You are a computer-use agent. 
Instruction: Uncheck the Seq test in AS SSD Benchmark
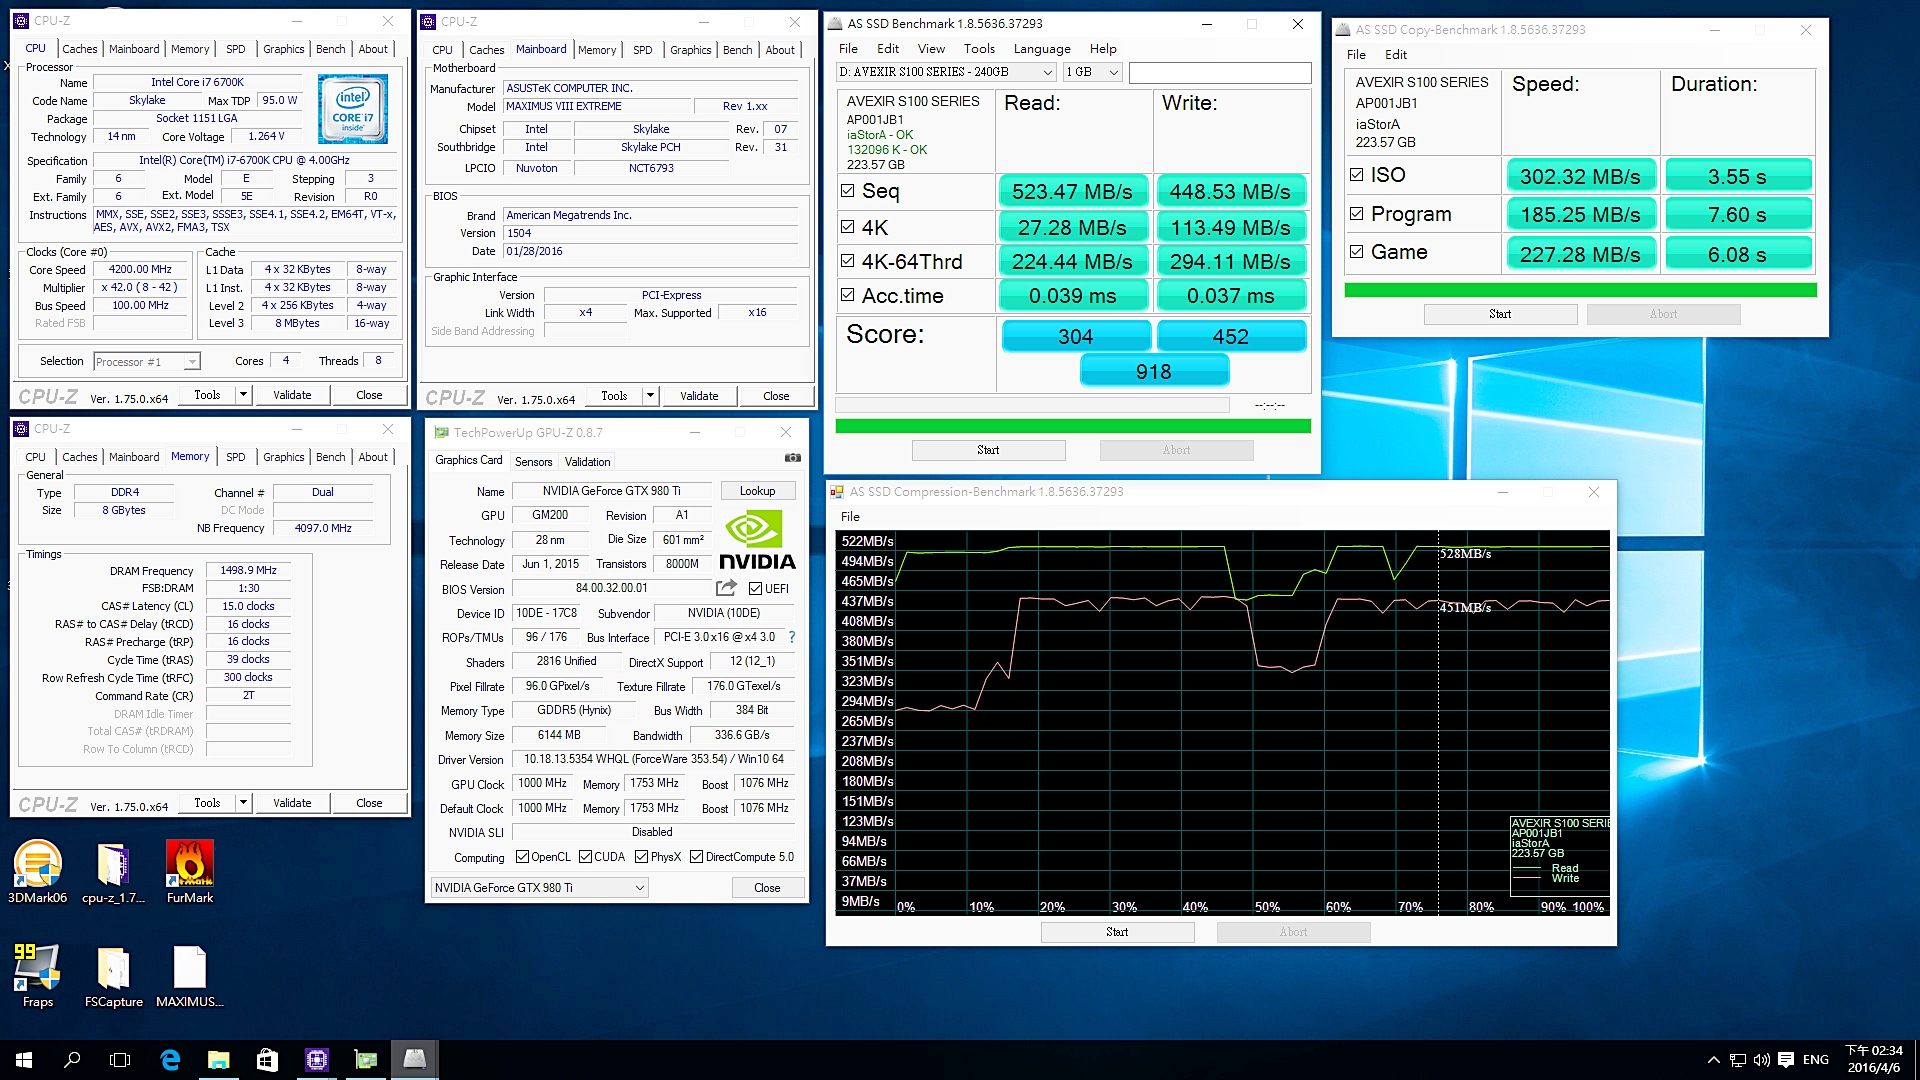coord(846,190)
